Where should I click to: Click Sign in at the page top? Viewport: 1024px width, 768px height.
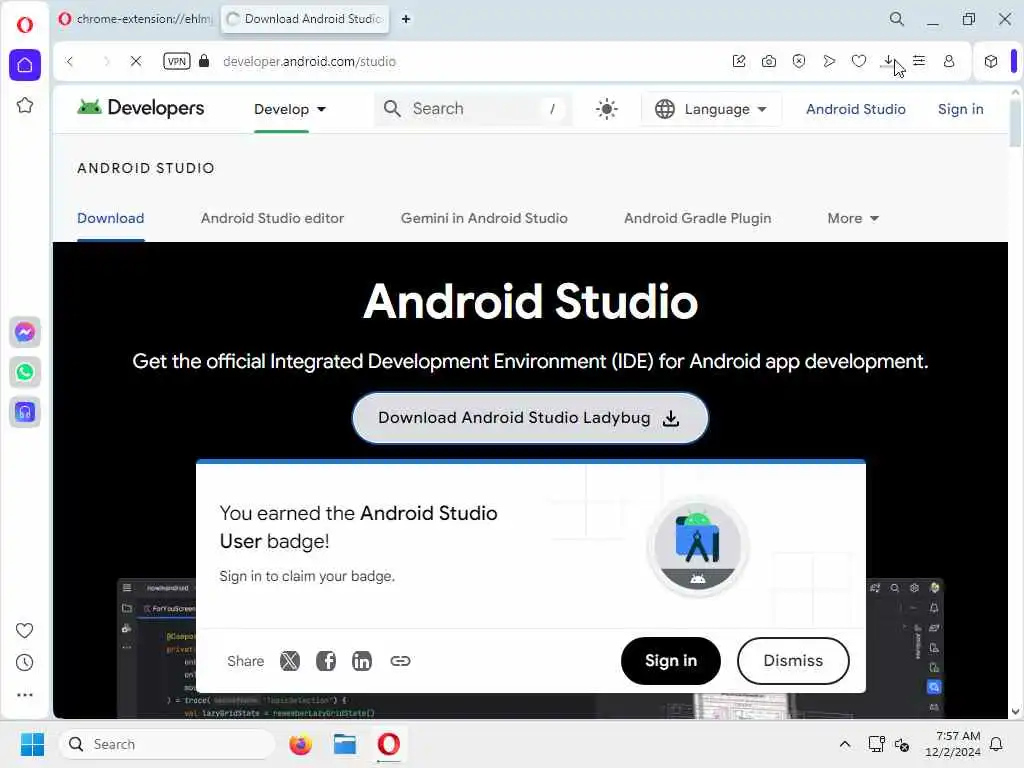pyautogui.click(x=961, y=109)
